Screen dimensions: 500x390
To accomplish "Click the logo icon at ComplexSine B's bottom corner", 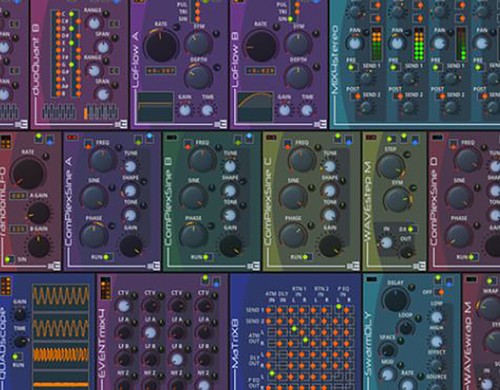I will coord(254,266).
